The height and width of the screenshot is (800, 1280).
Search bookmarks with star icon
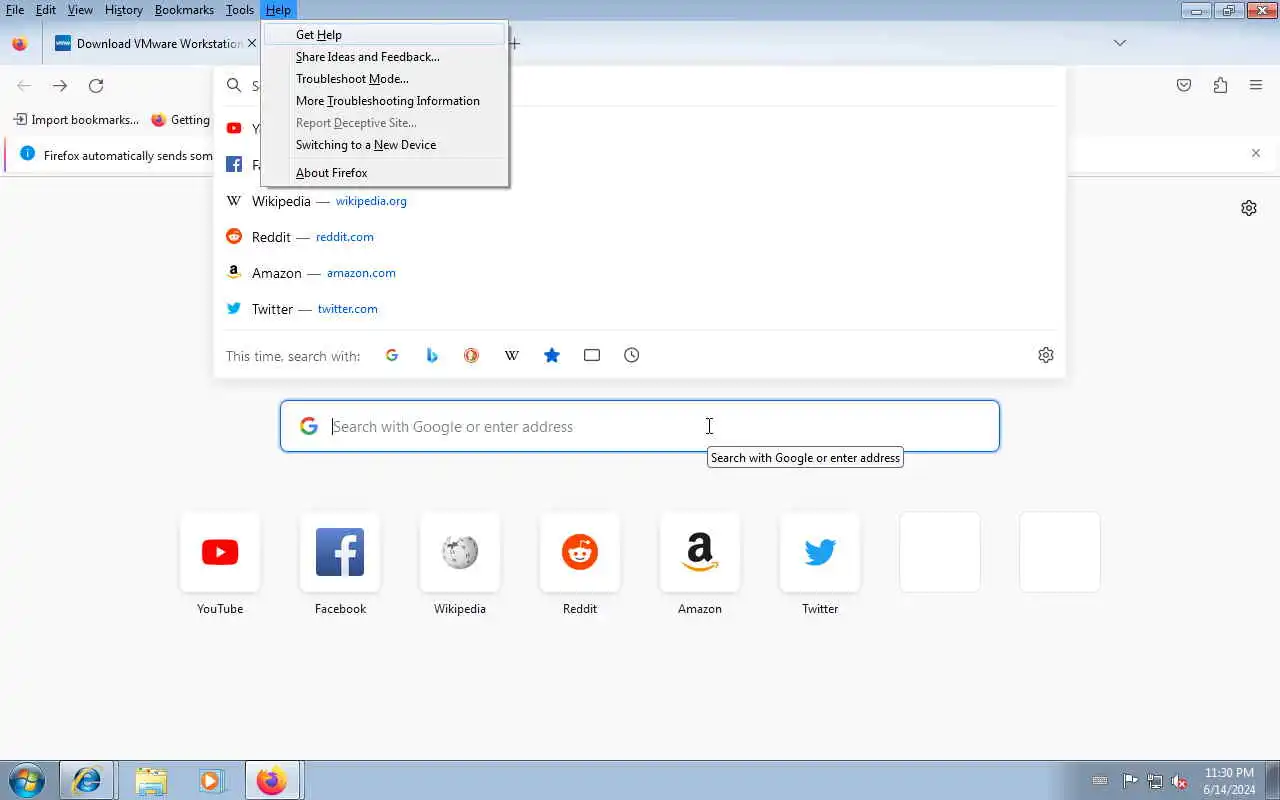point(552,355)
